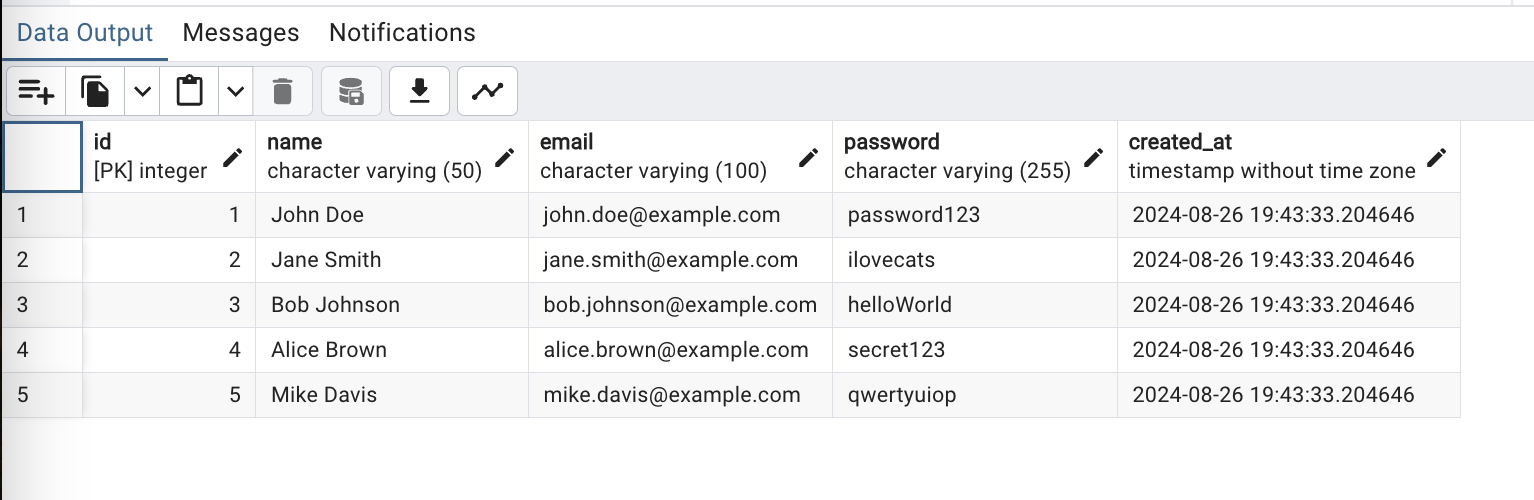Switch to the Messages tab
This screenshot has width=1534, height=500.
(x=241, y=33)
